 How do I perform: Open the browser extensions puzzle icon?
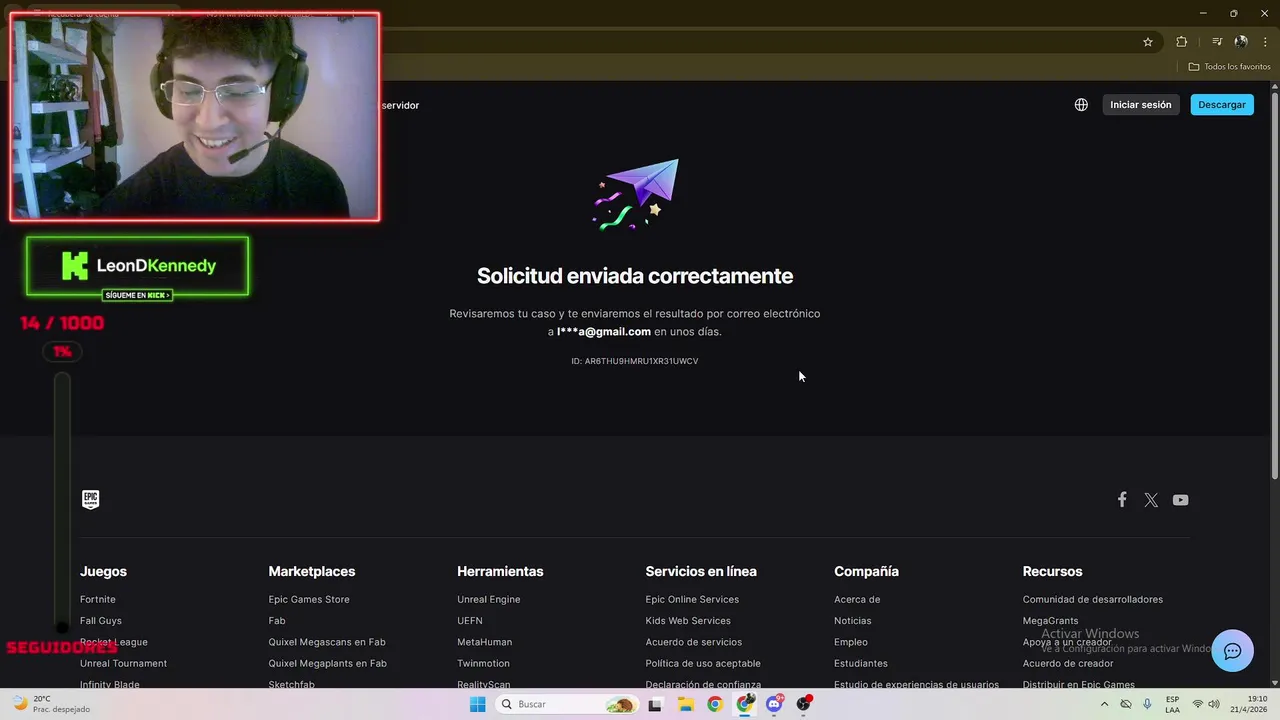[x=1181, y=42]
